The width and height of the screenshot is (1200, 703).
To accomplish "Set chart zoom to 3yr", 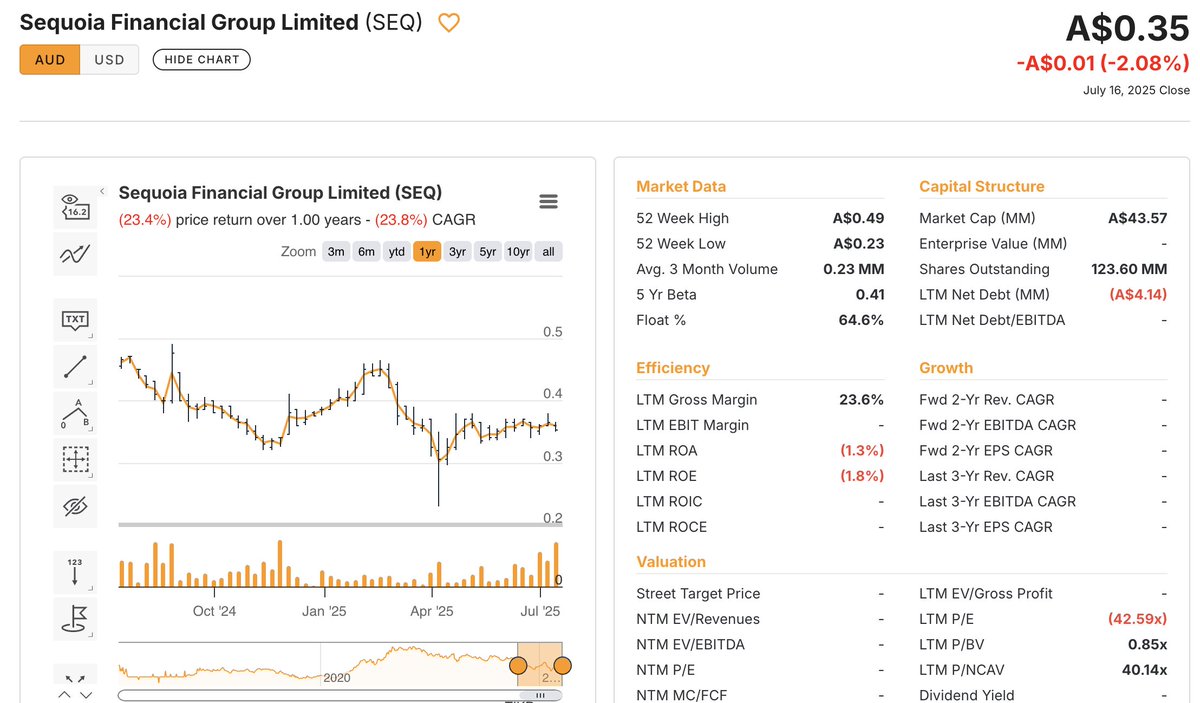I will (x=457, y=252).
